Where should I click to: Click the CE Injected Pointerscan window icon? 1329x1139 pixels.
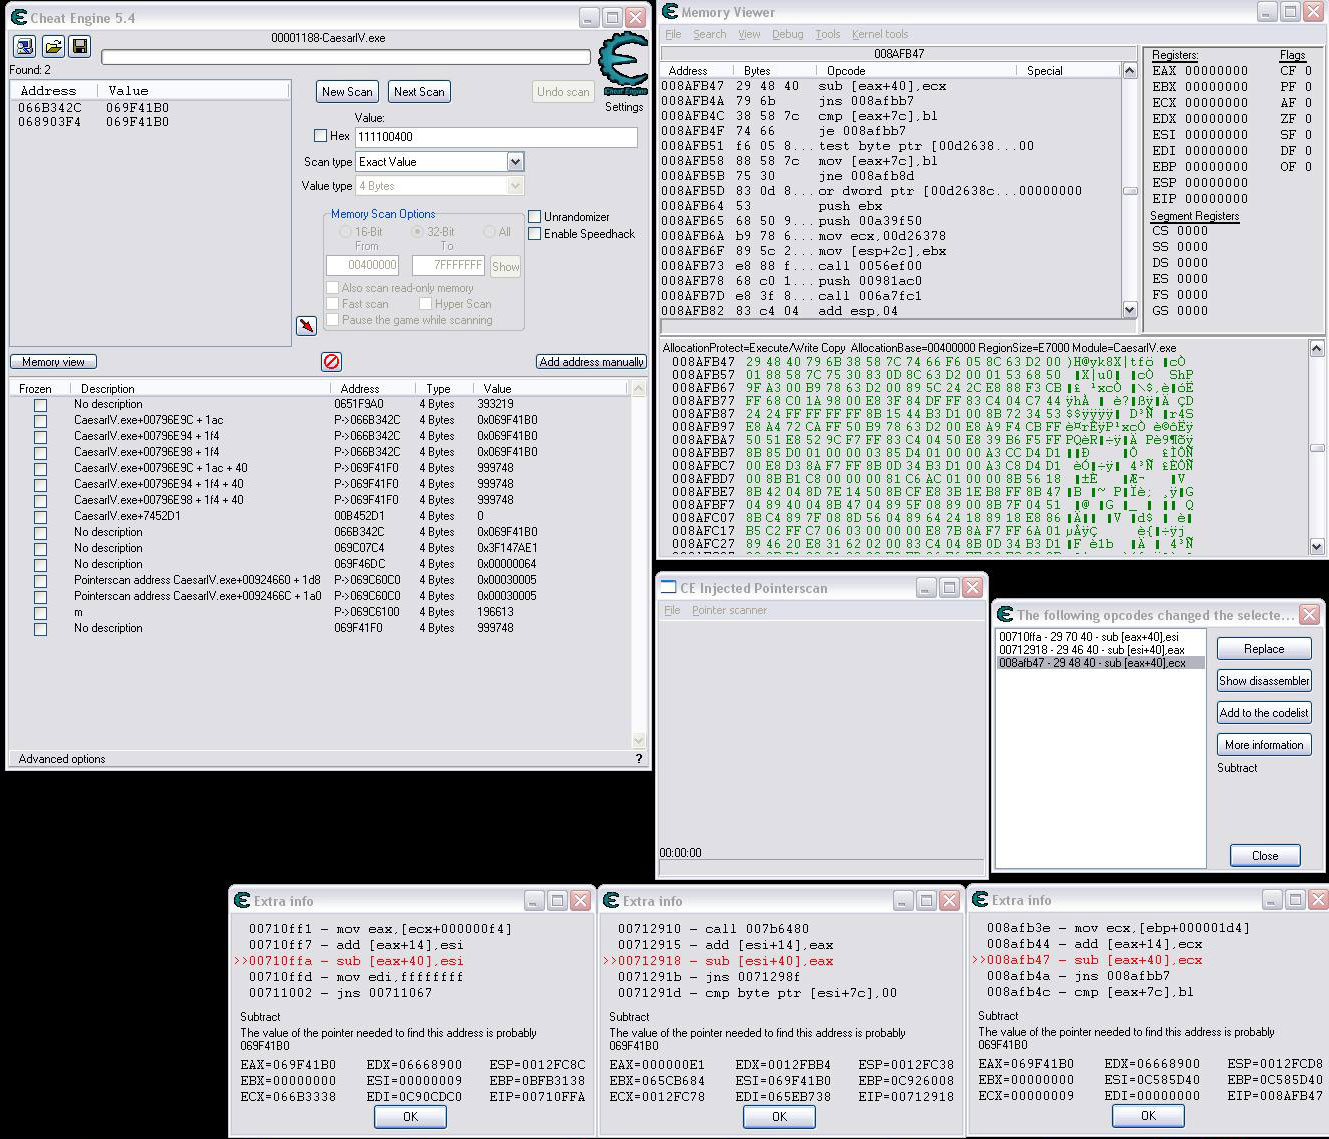point(669,588)
